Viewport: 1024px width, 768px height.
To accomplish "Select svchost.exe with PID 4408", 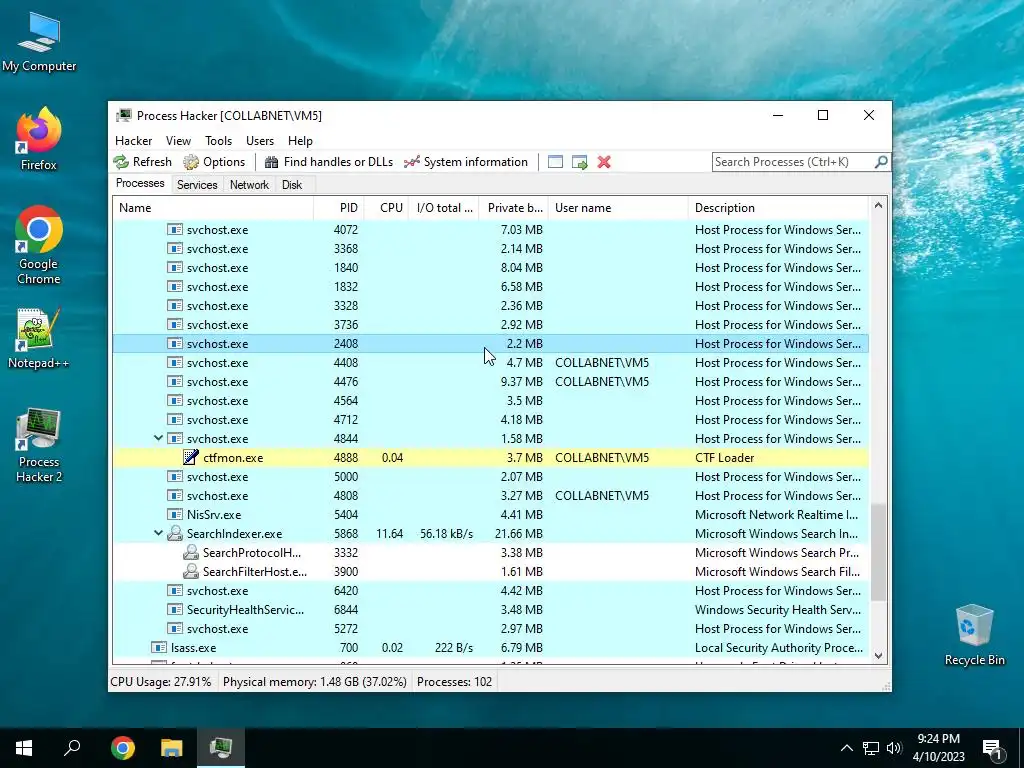I will pyautogui.click(x=490, y=362).
